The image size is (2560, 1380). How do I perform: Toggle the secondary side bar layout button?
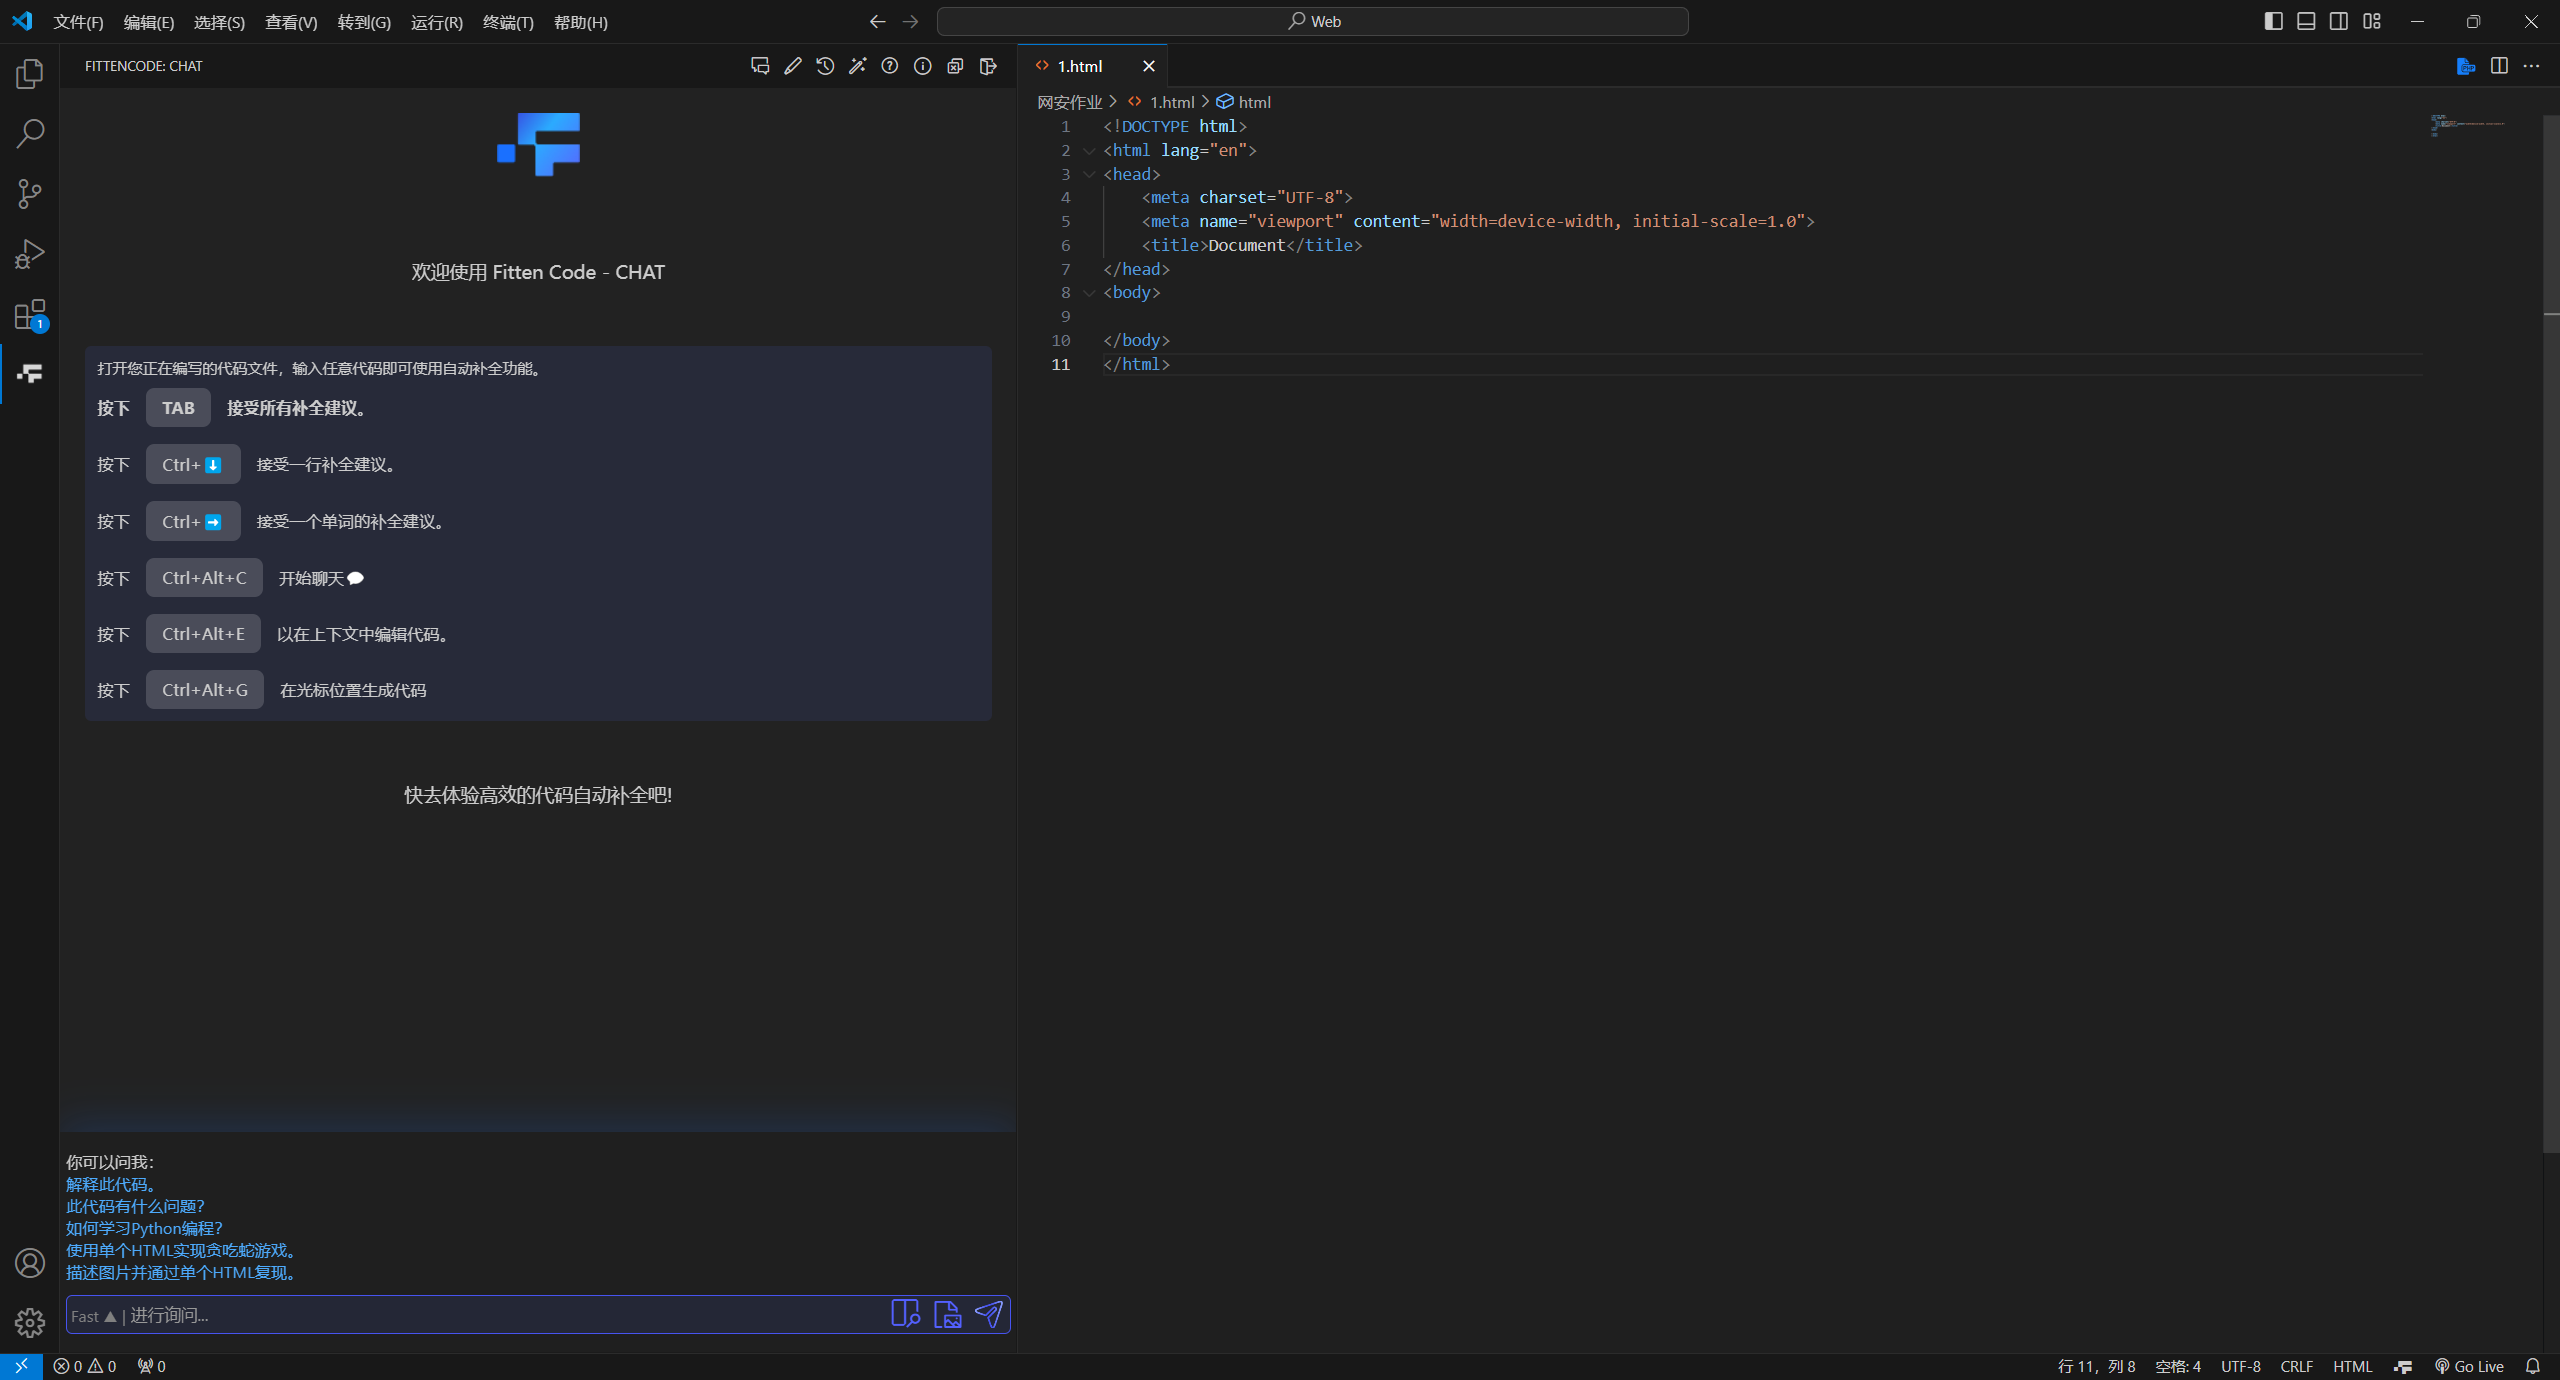click(2339, 21)
